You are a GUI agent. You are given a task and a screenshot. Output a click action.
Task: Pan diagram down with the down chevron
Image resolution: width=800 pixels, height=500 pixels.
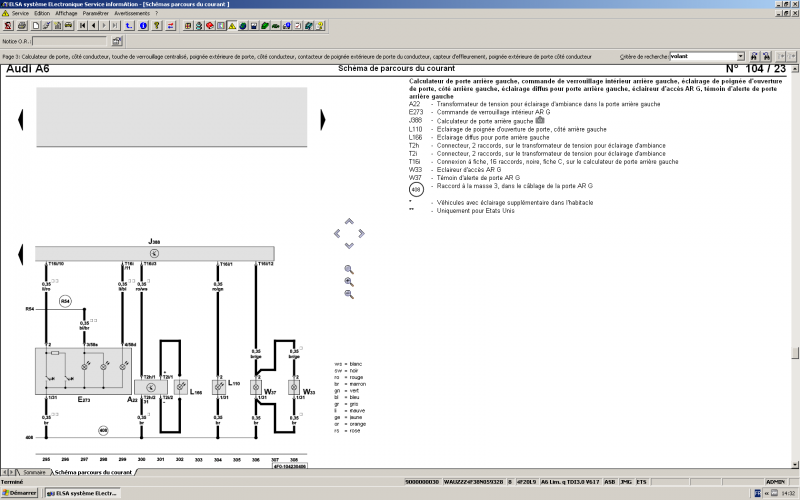[349, 245]
